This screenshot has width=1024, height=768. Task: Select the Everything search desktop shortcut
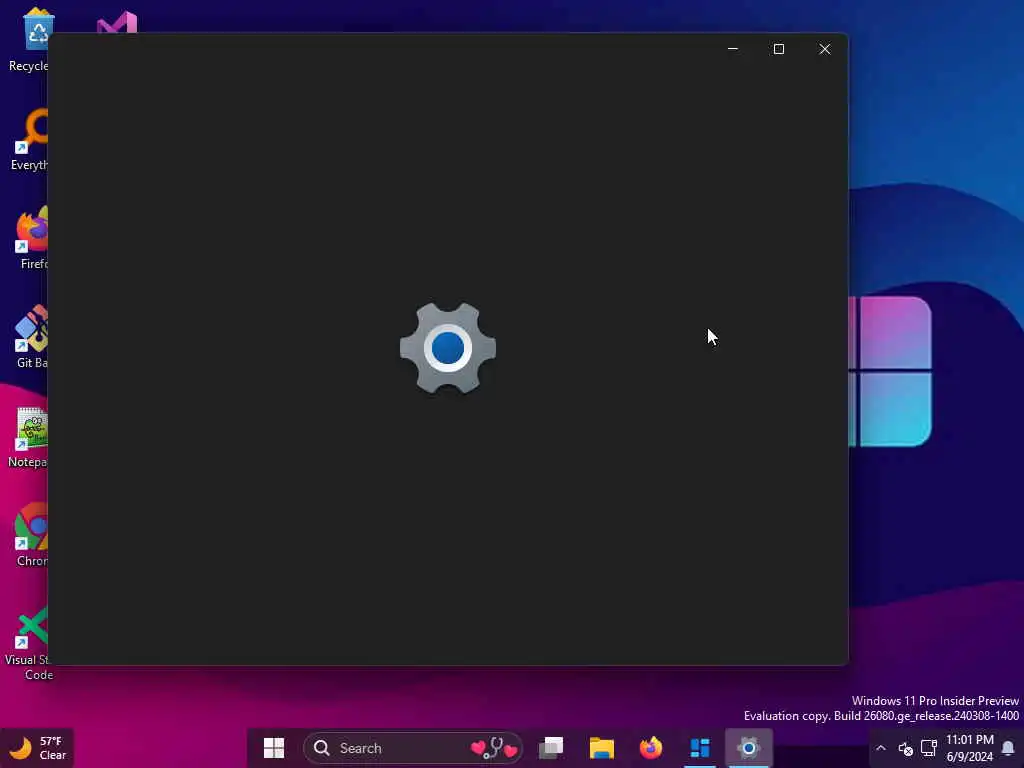(31, 138)
